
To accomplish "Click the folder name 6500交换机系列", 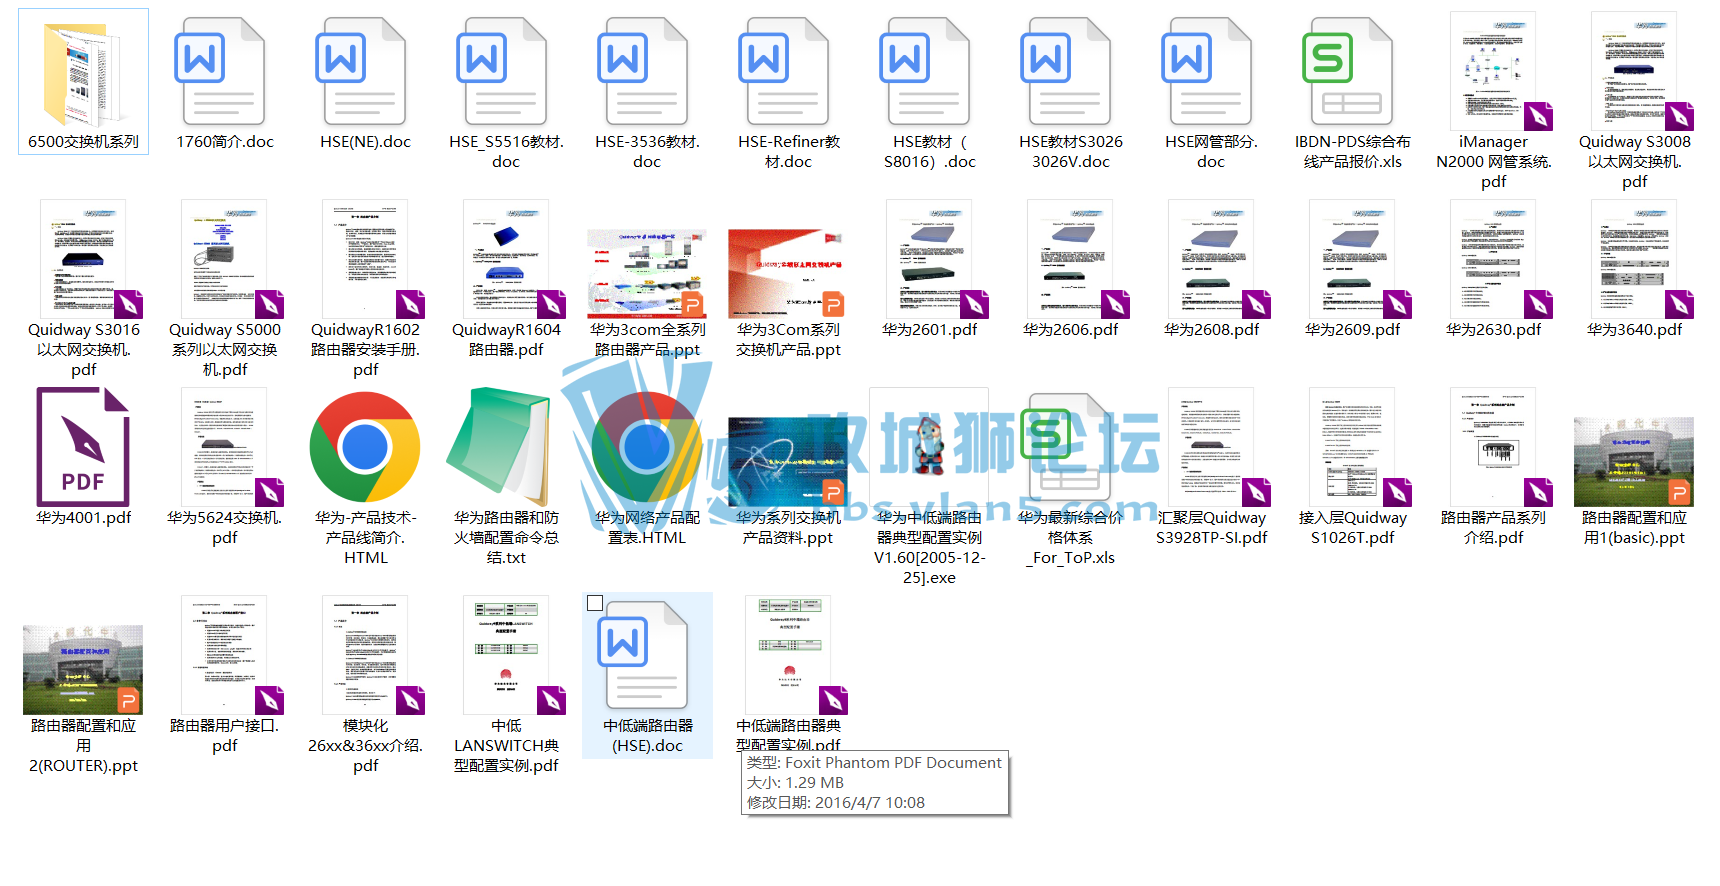I will point(83,142).
